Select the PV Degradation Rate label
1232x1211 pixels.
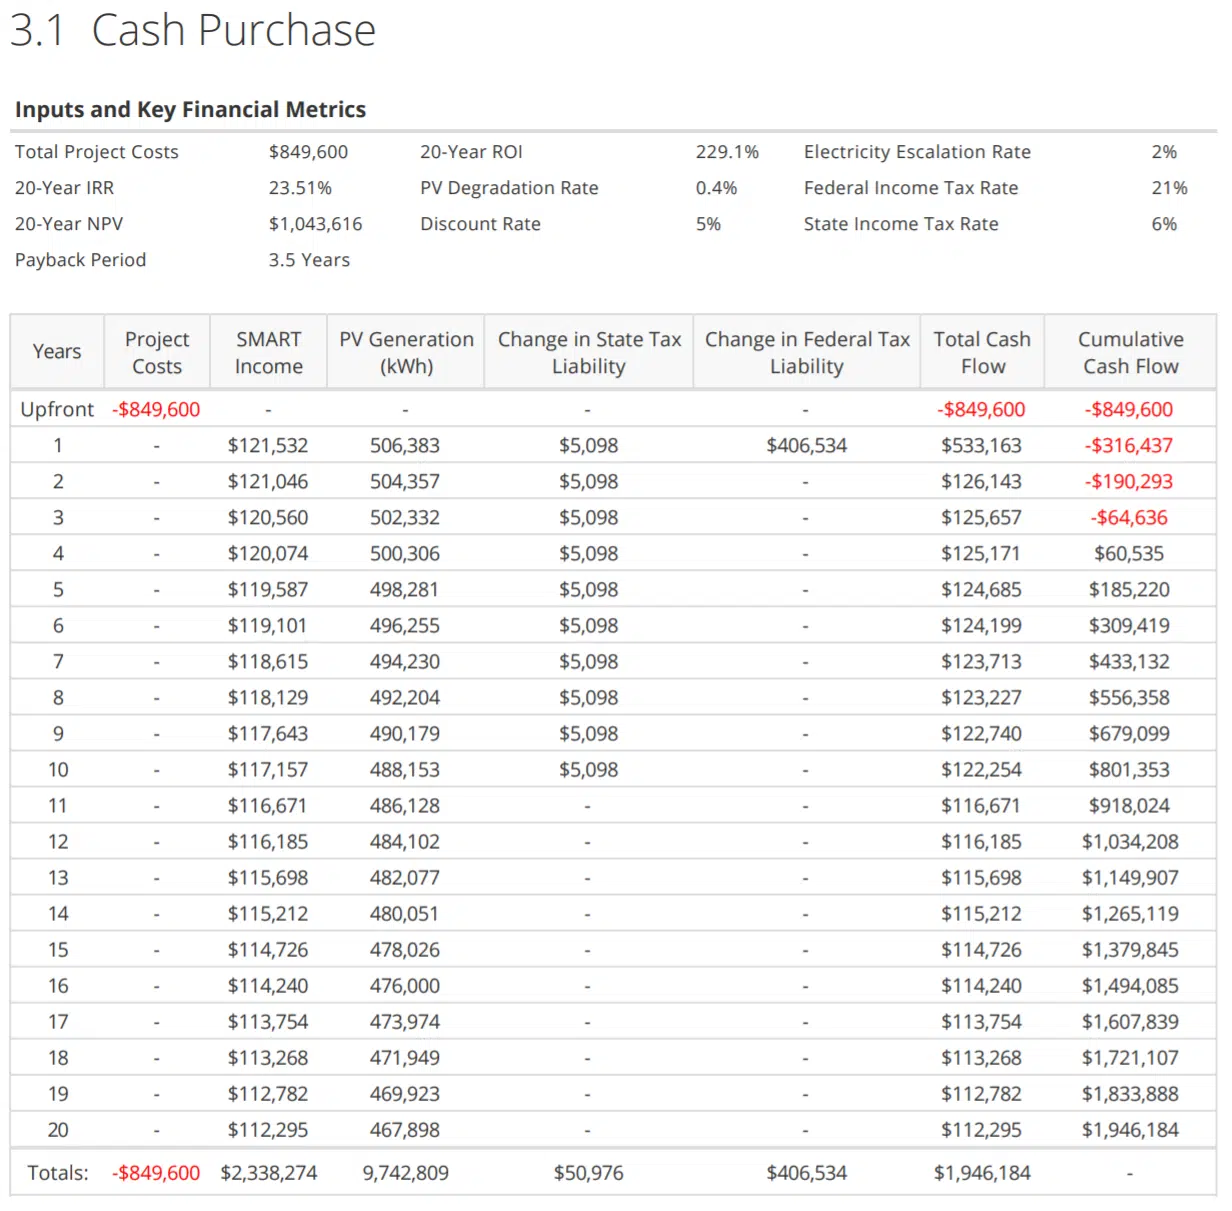coord(509,188)
